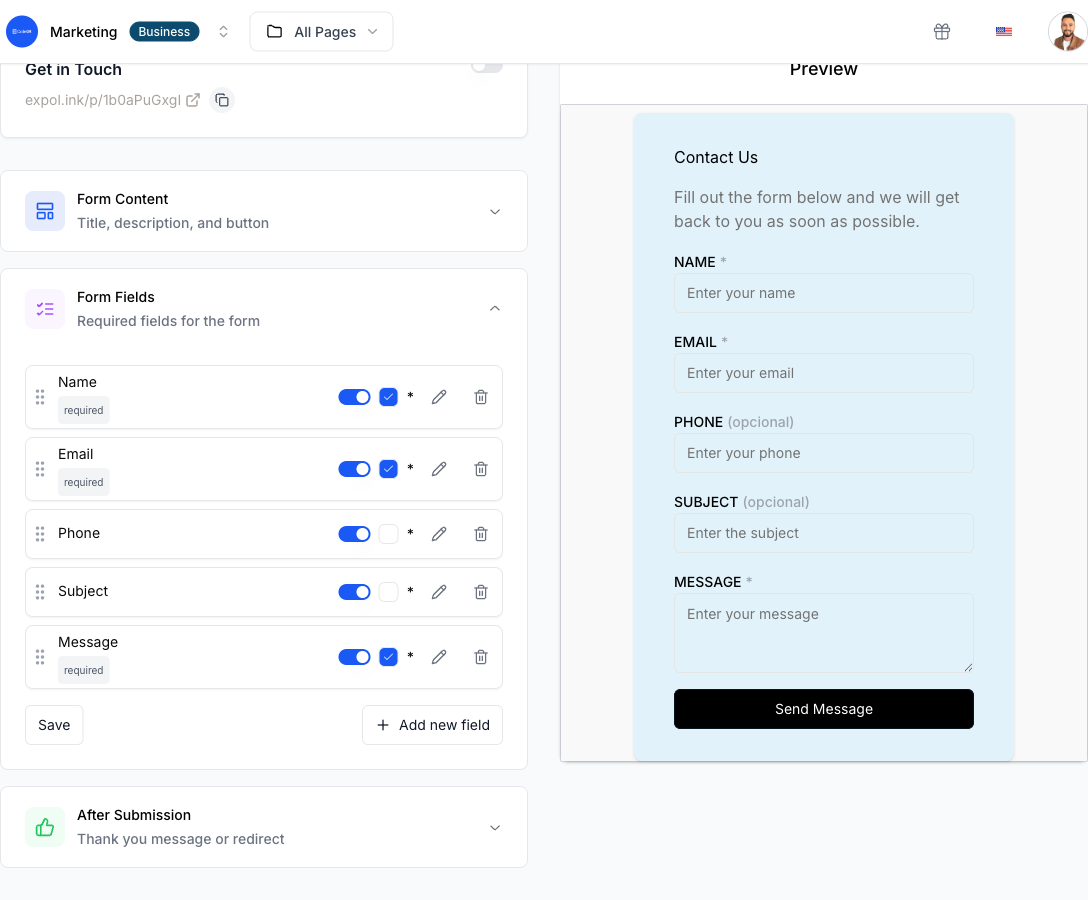Click the 'Required fields for the form' text
Viewport: 1088px width, 900px height.
pos(168,321)
